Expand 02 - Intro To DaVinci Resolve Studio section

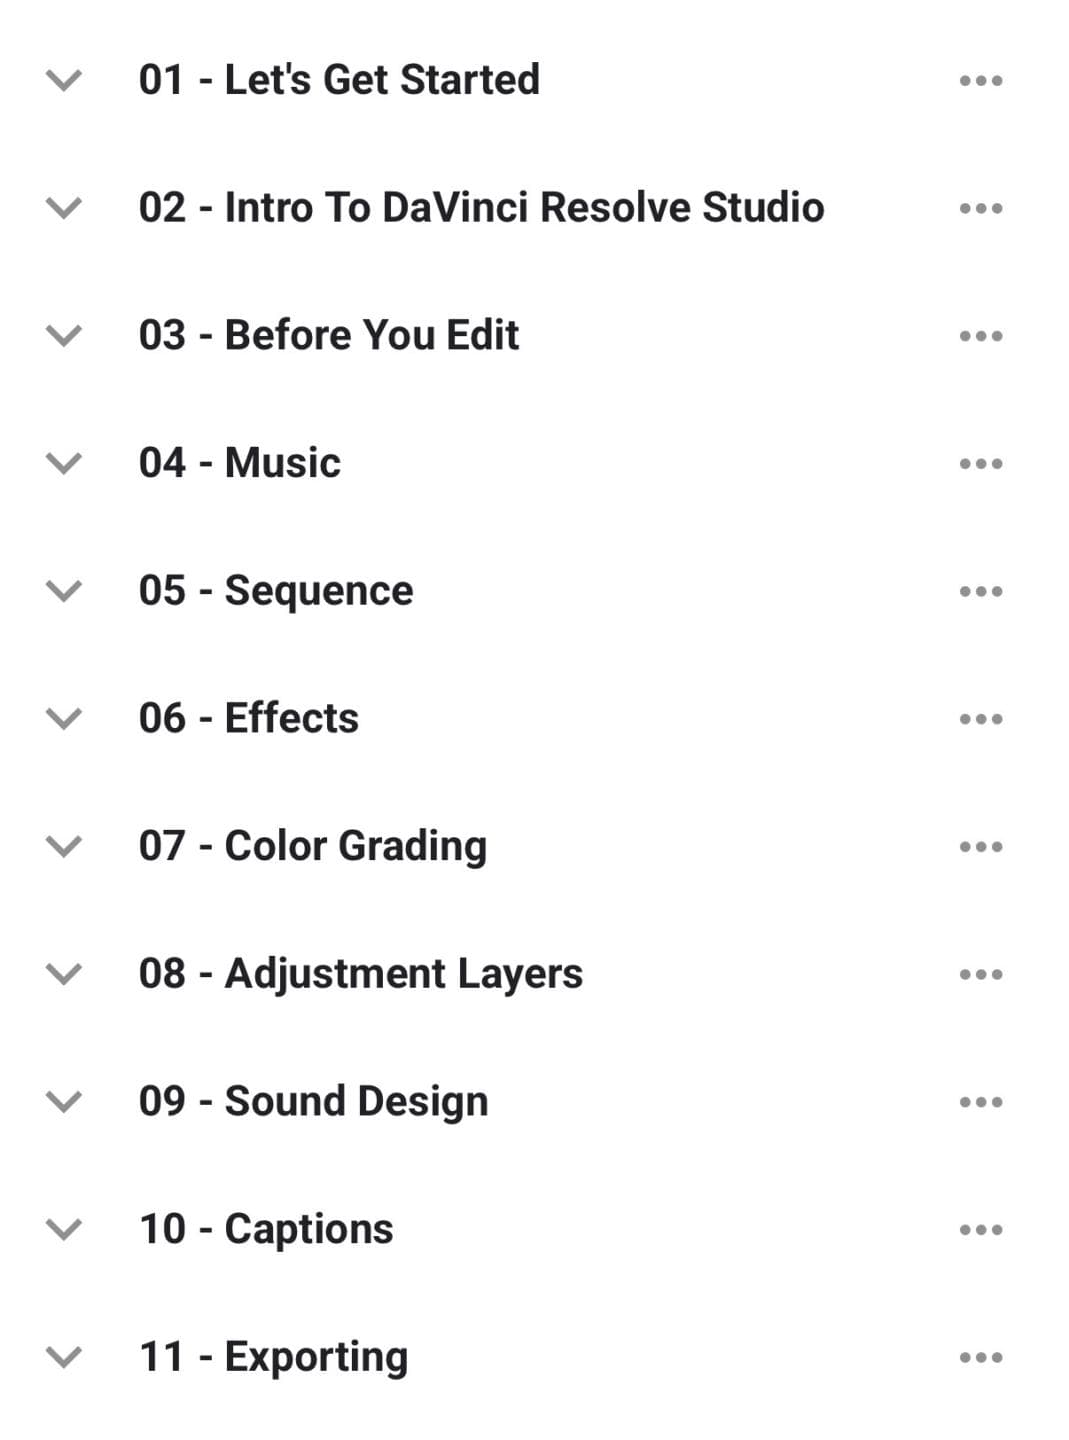(x=64, y=208)
